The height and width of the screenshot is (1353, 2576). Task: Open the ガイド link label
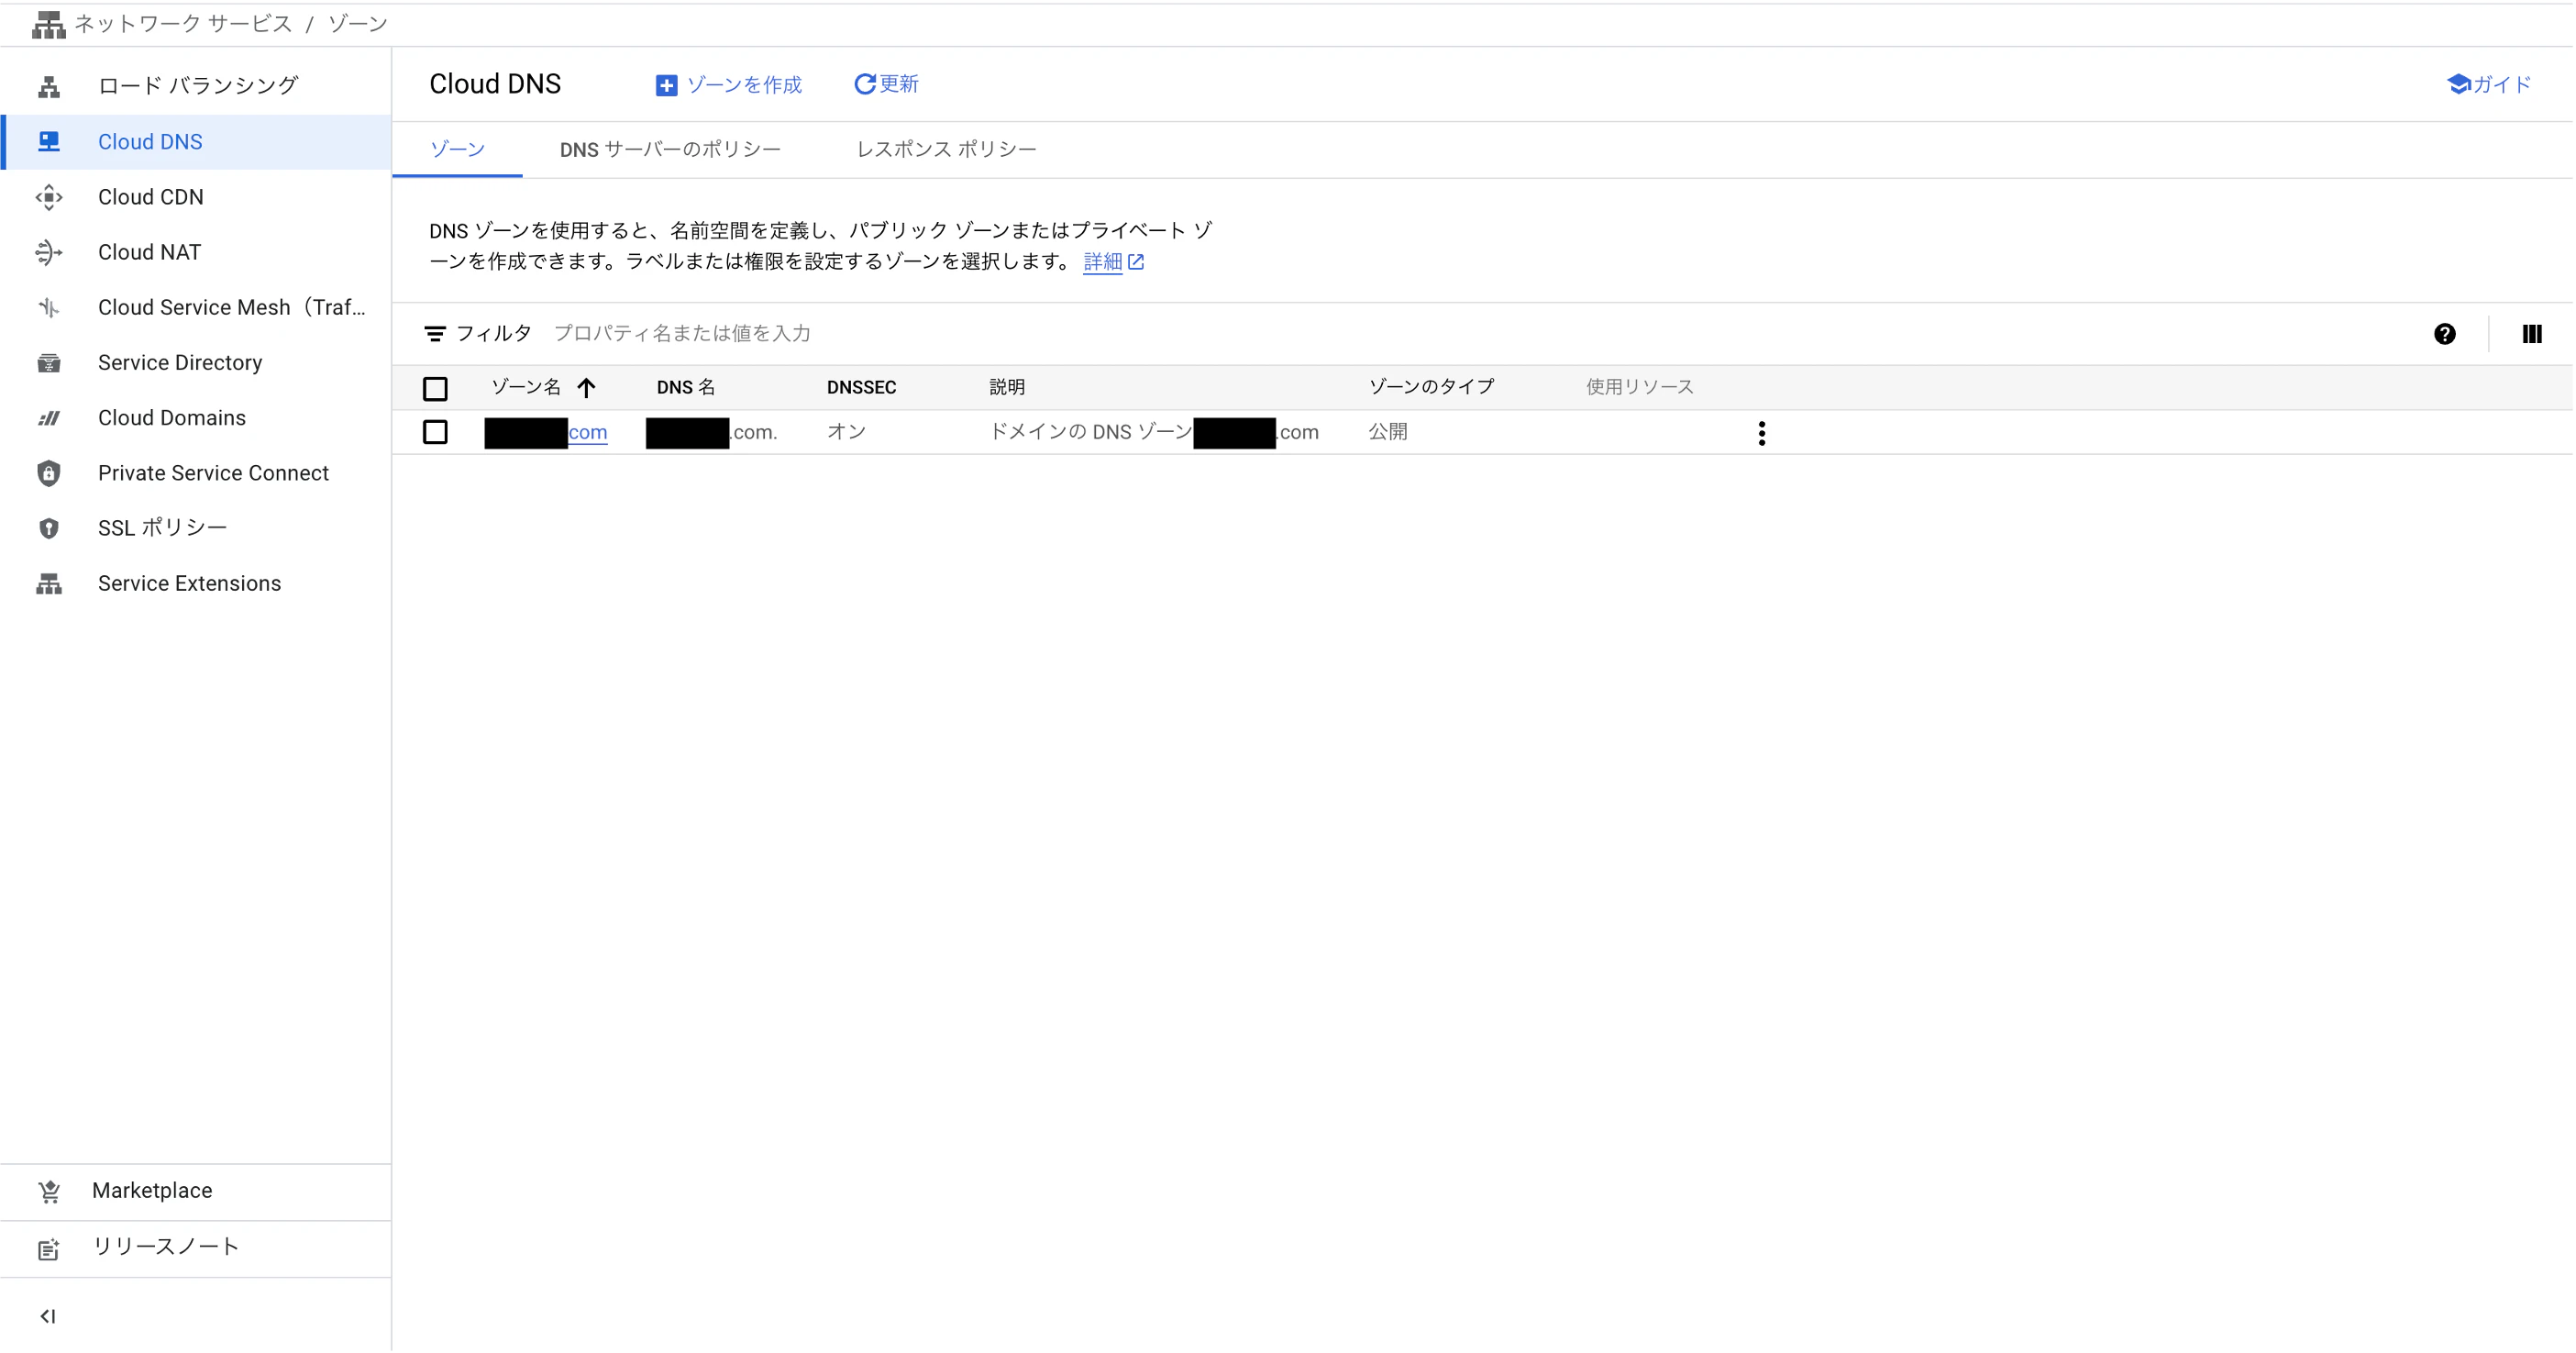2501,85
